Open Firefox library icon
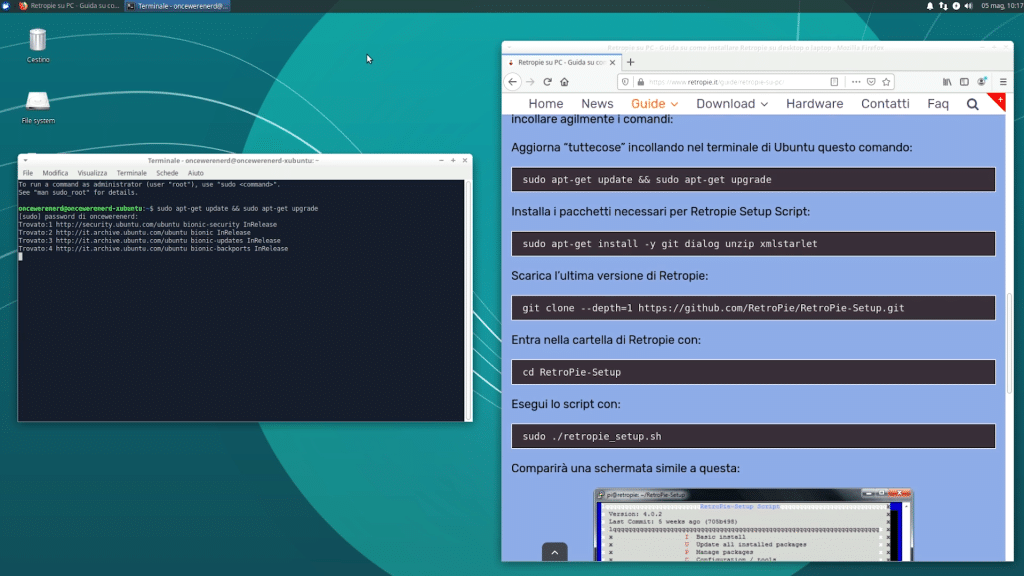This screenshot has height=576, width=1024. 947,82
